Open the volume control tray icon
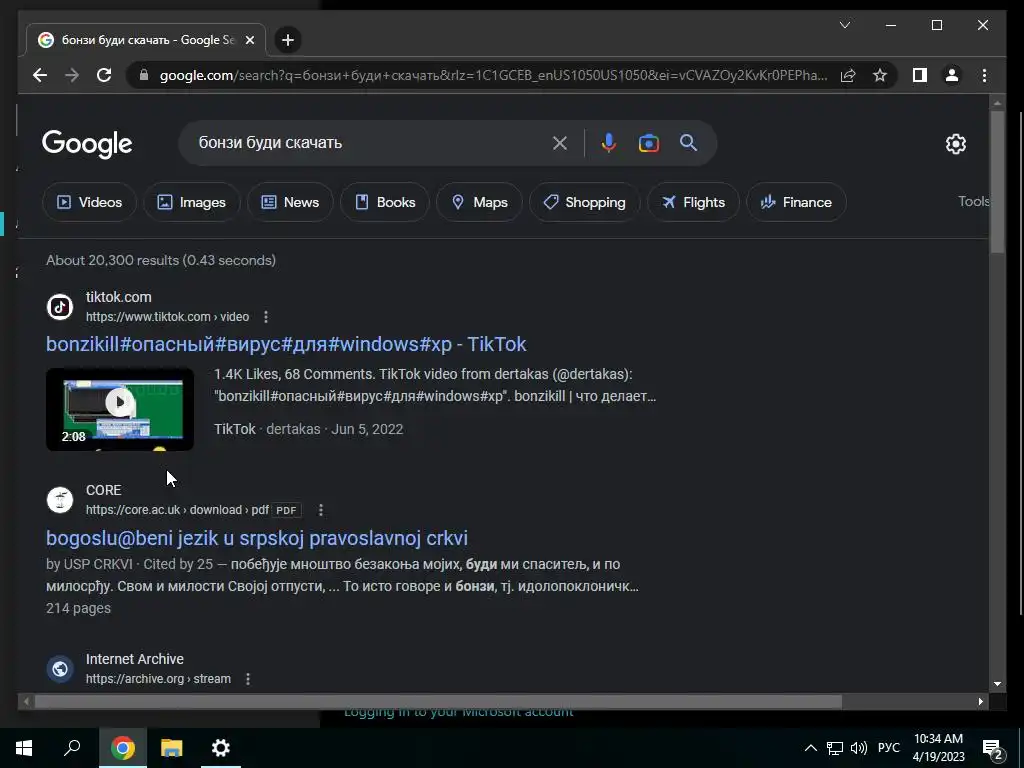 pos(859,748)
